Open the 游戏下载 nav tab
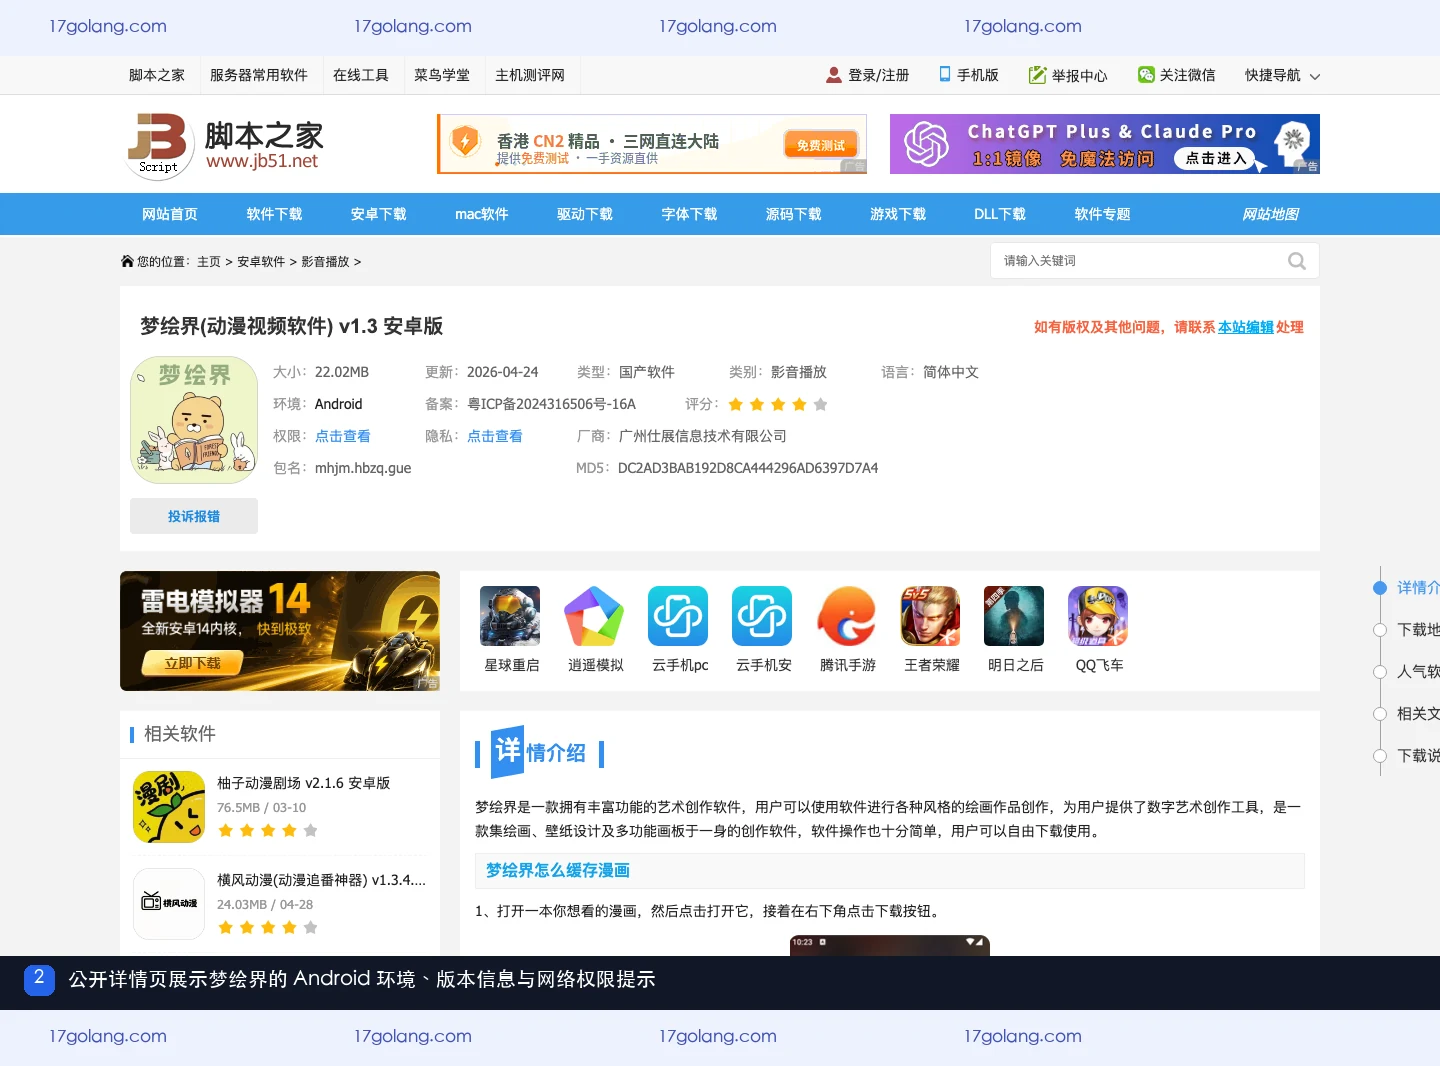This screenshot has width=1440, height=1066. 898,214
